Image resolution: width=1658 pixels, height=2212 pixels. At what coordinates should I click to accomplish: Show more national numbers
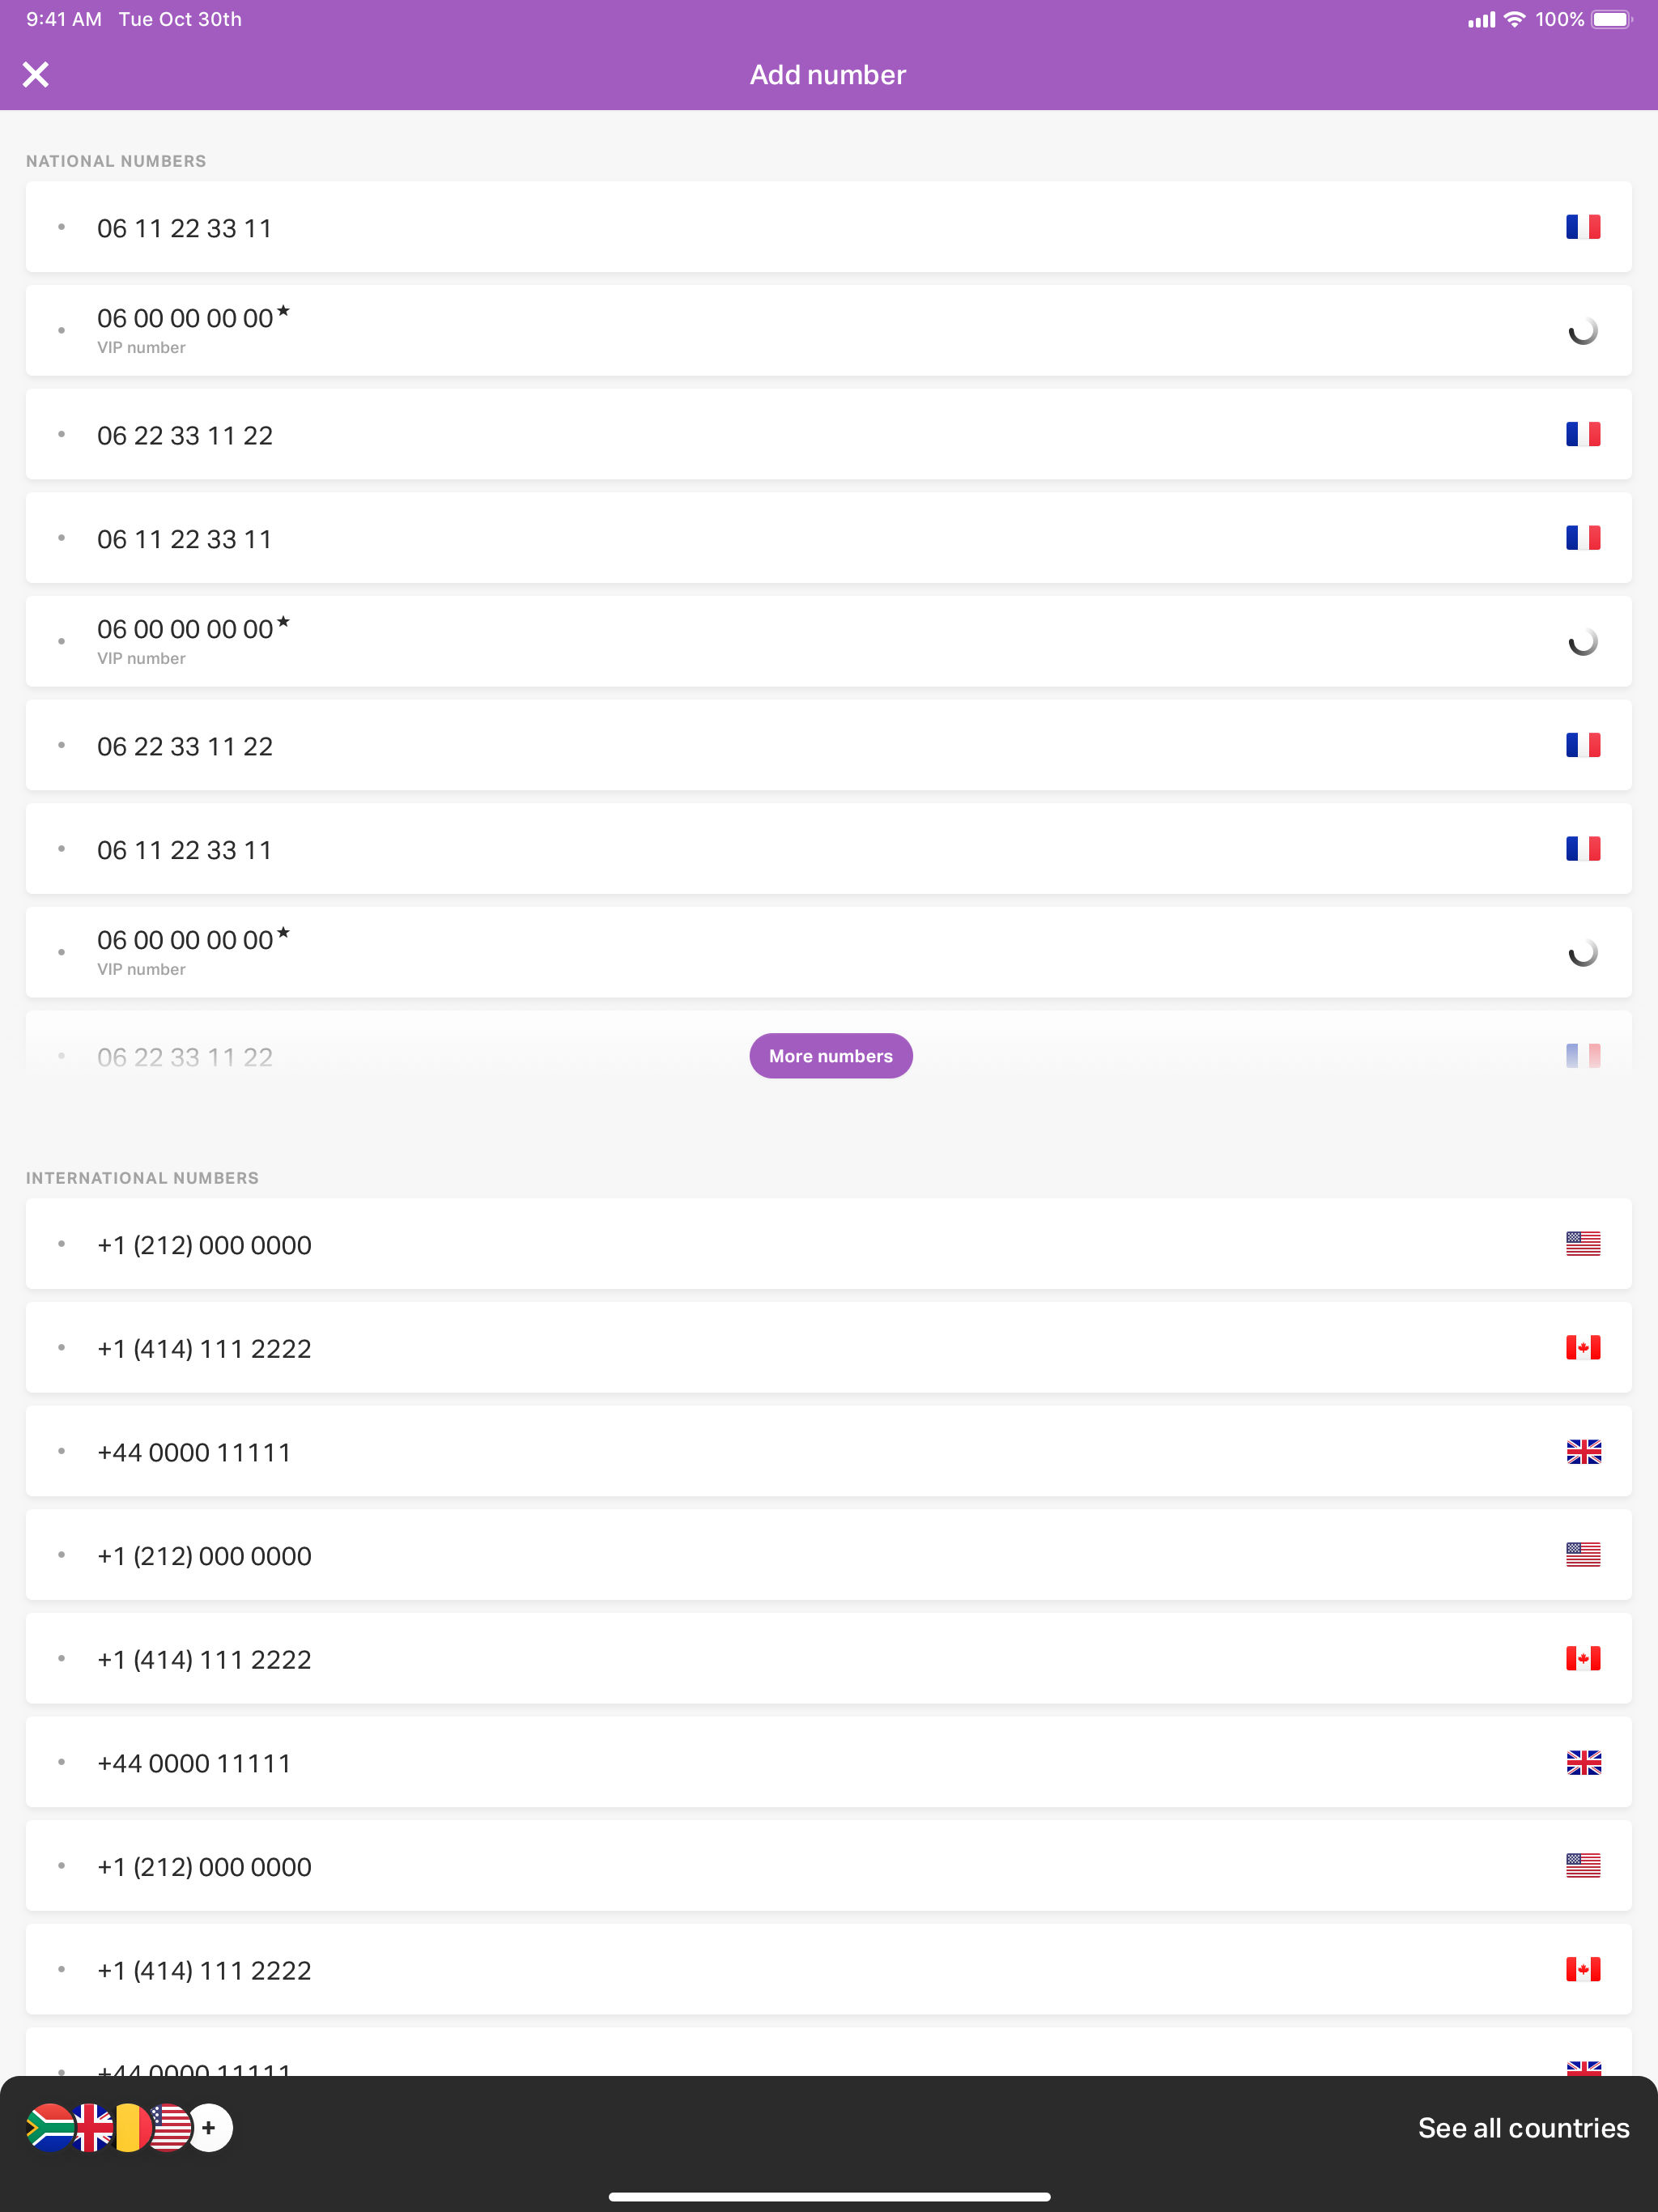pyautogui.click(x=830, y=1056)
